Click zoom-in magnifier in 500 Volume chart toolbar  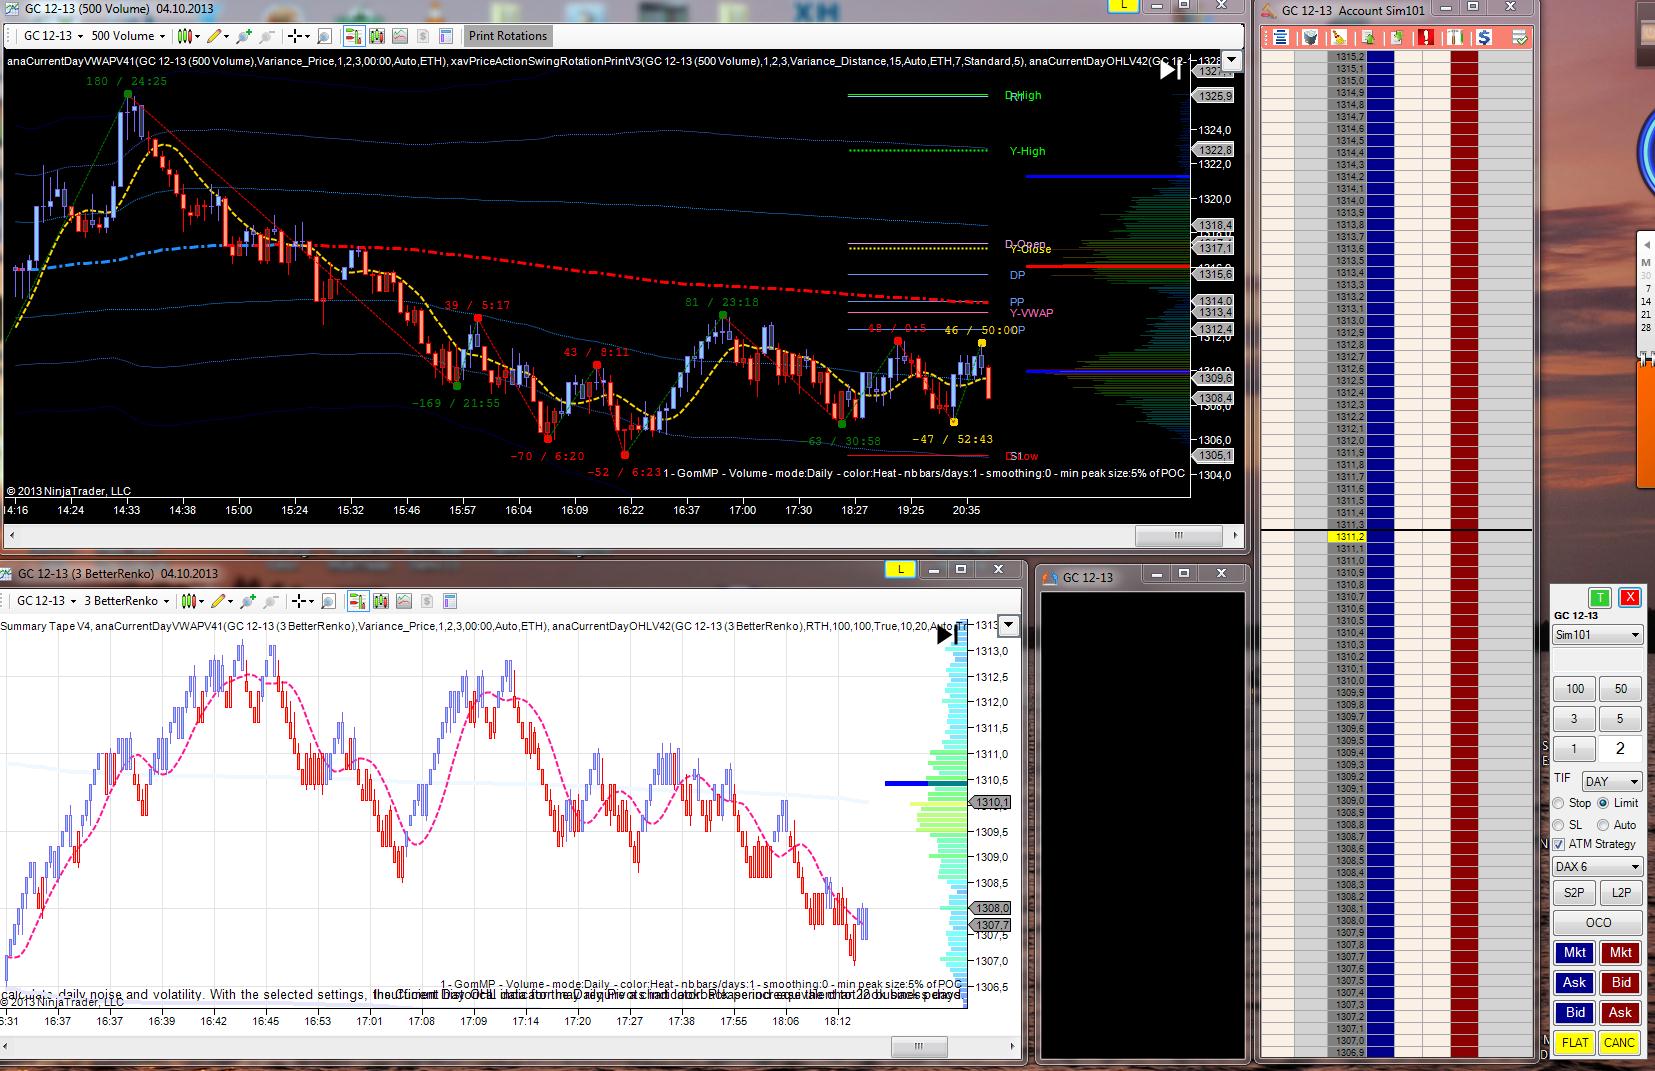tap(243, 36)
